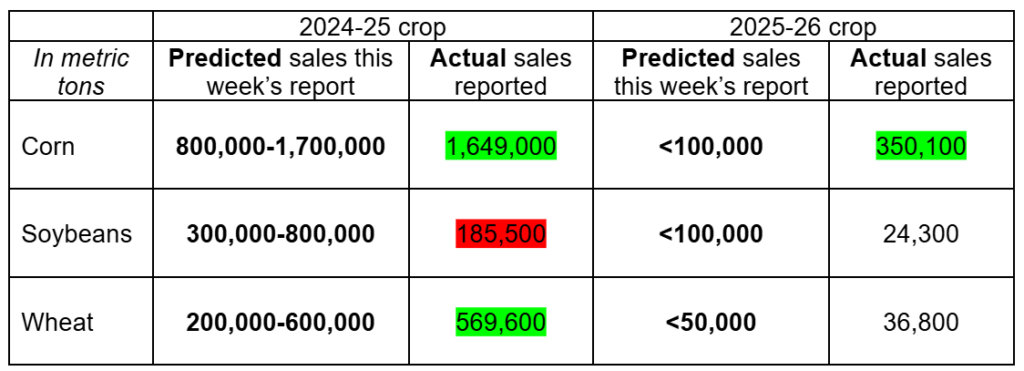Select the 2024-25 'Actual sales reported' header
The image size is (1024, 371).
point(500,72)
